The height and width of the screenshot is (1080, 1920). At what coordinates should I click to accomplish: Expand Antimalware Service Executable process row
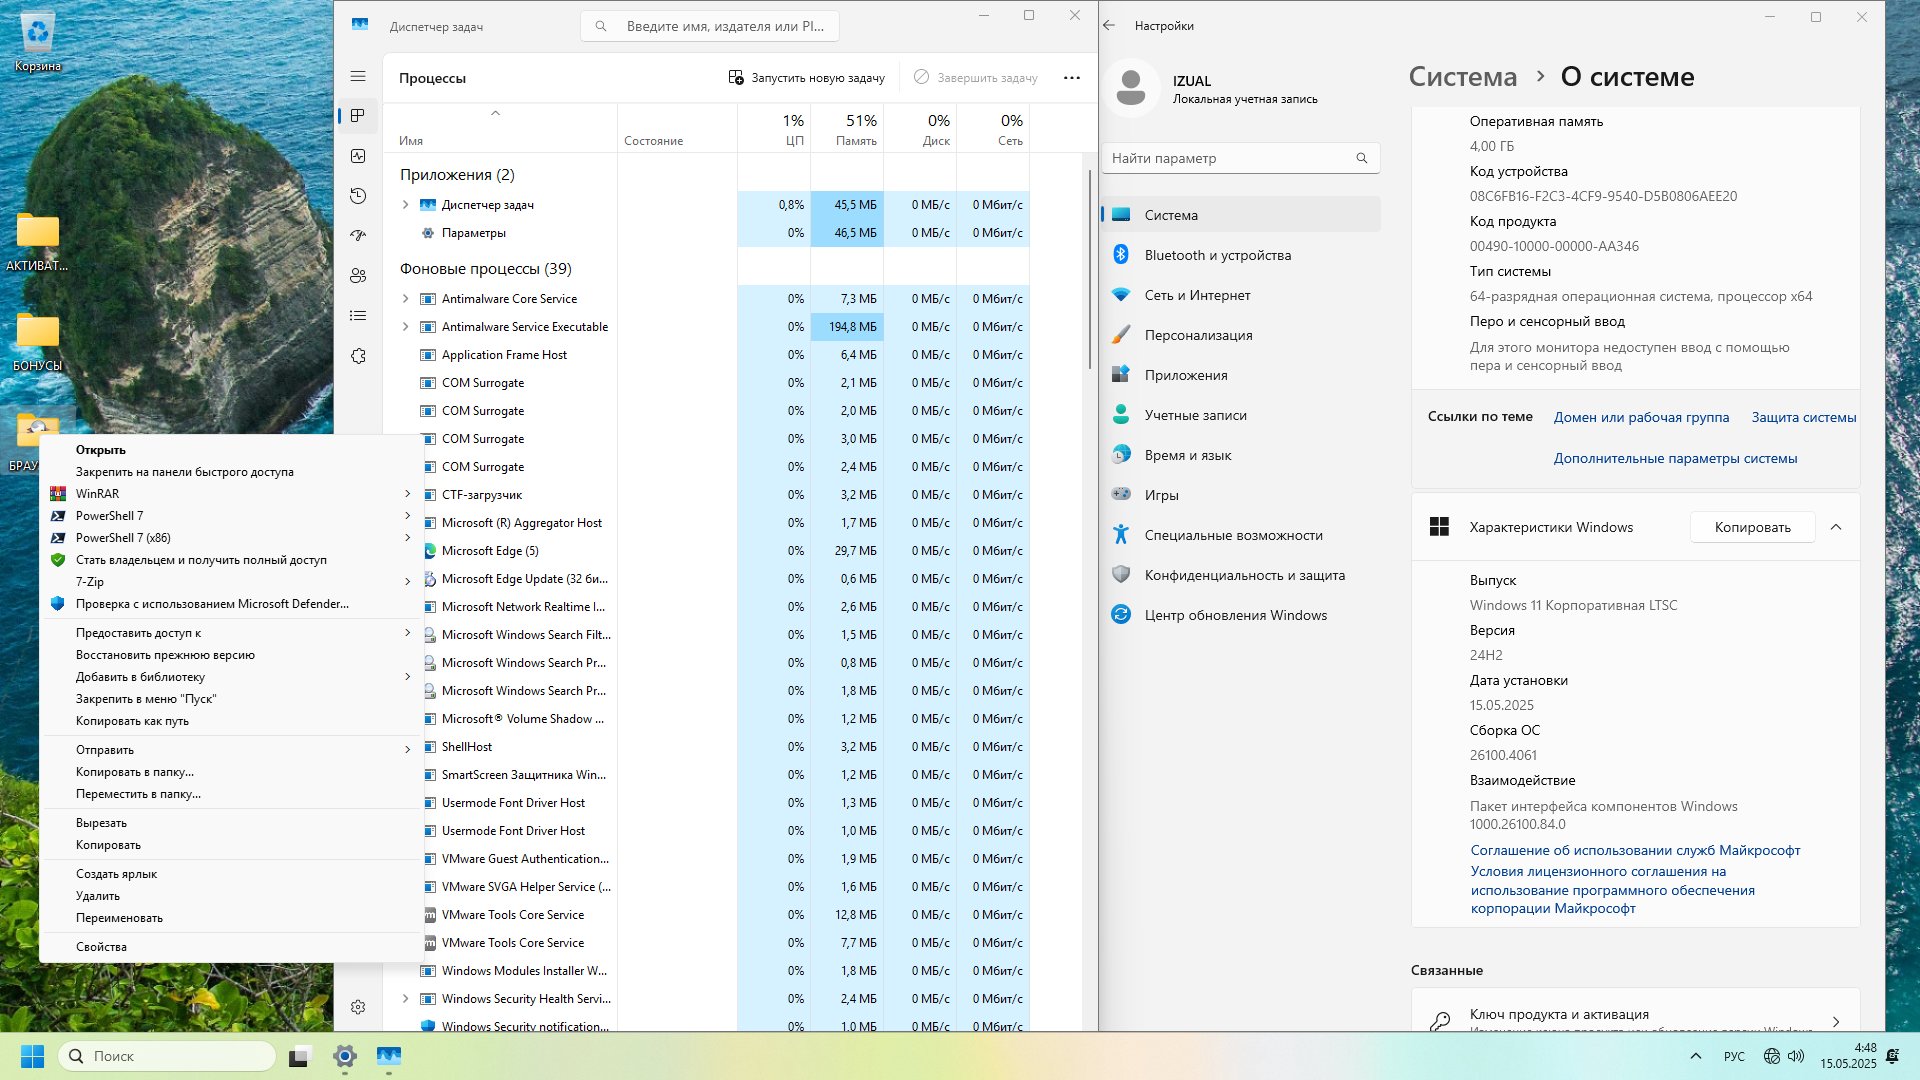tap(405, 326)
